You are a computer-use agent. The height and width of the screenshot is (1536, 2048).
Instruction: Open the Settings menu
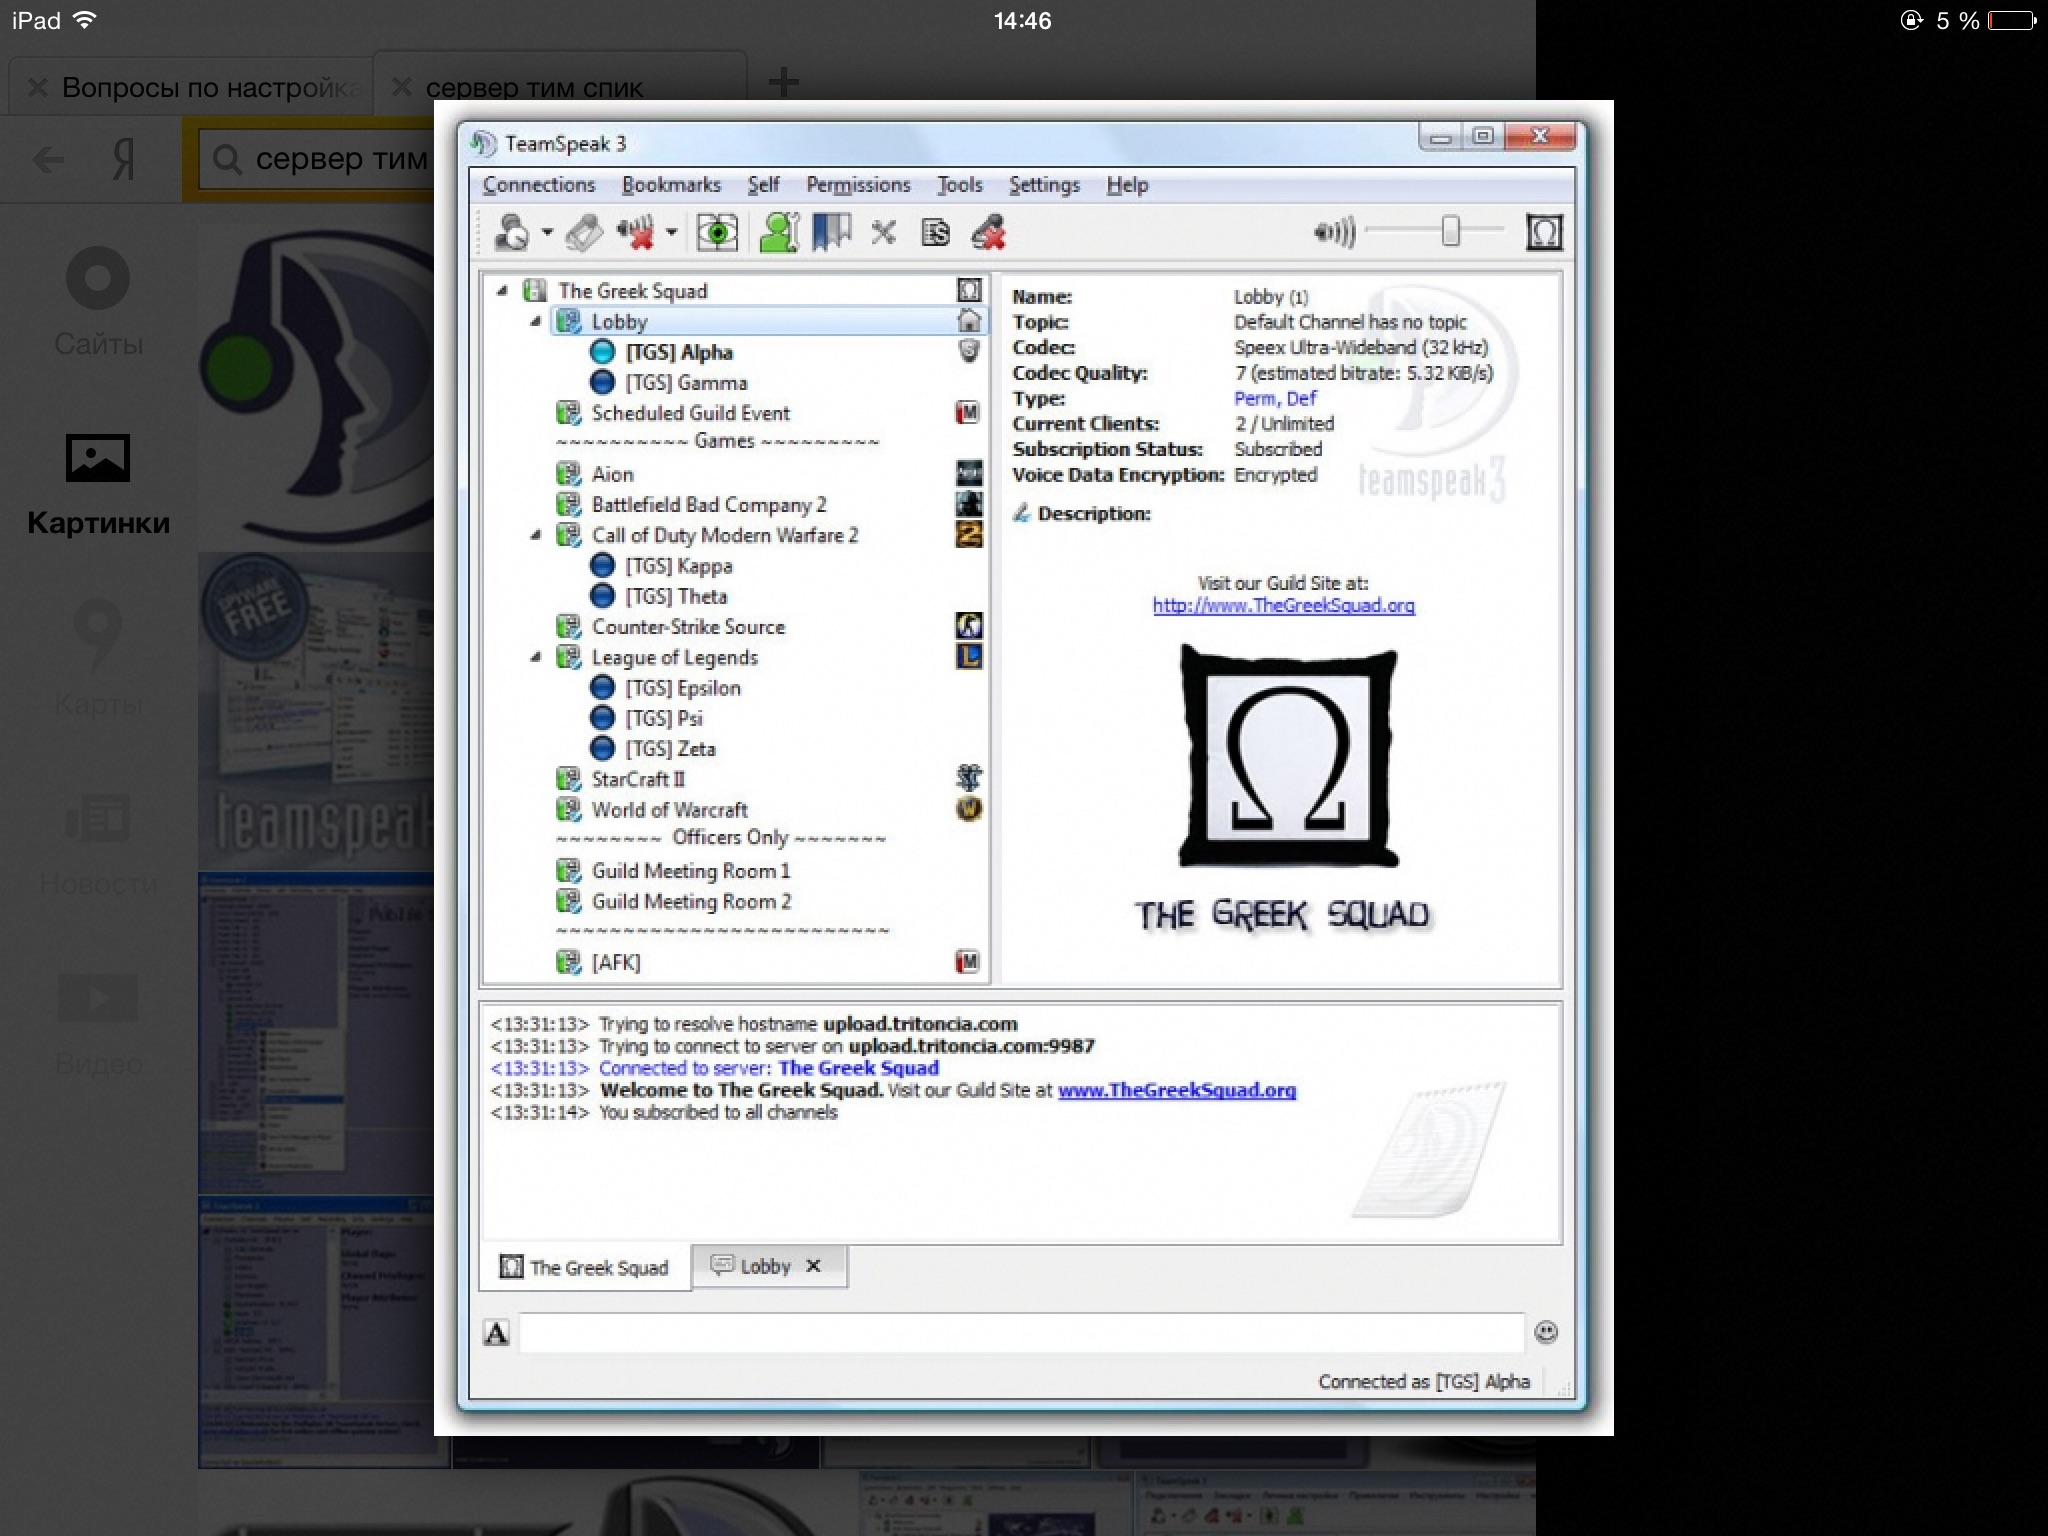1044,185
